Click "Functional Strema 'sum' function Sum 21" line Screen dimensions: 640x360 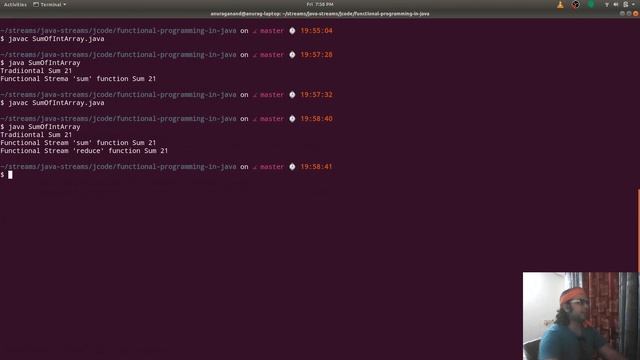78,79
